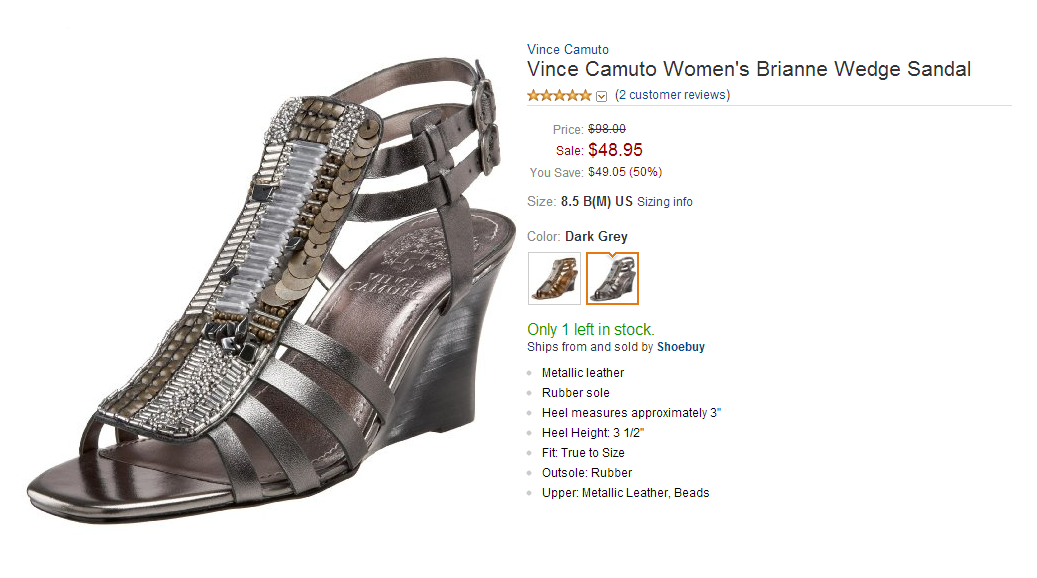Click the $48.95 sale price
The image size is (1037, 578).
(615, 150)
